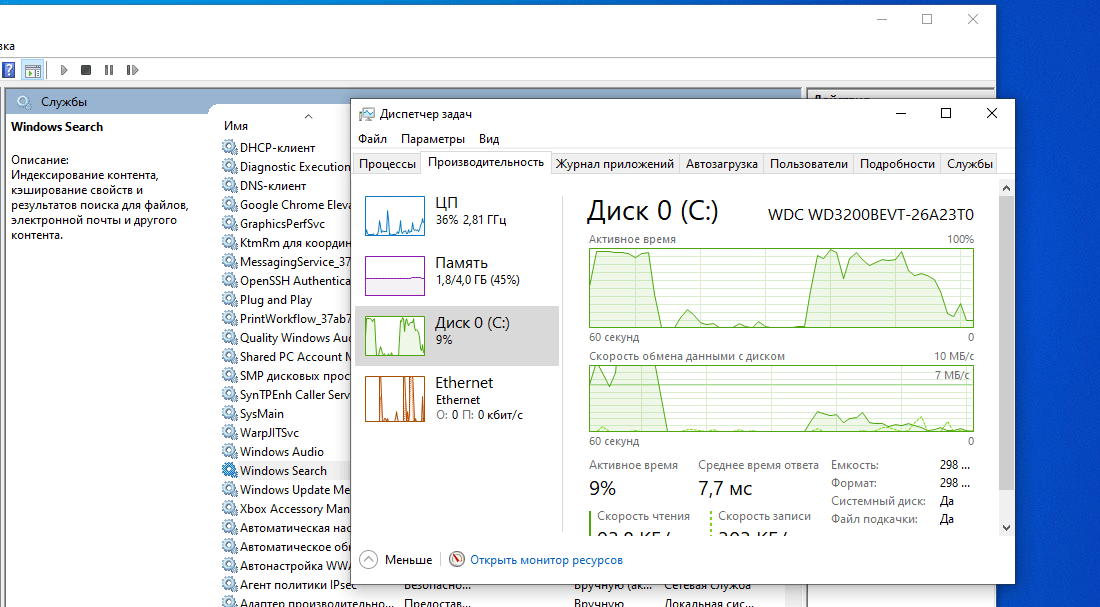Screen dimensions: 1100x607
Task: Click the resource monitor gauge icon
Action: pyautogui.click(x=457, y=559)
